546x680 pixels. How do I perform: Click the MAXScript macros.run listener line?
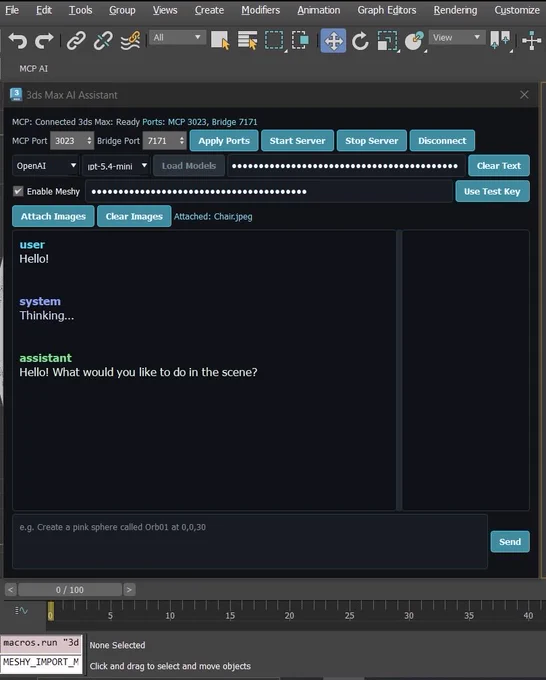(x=41, y=643)
